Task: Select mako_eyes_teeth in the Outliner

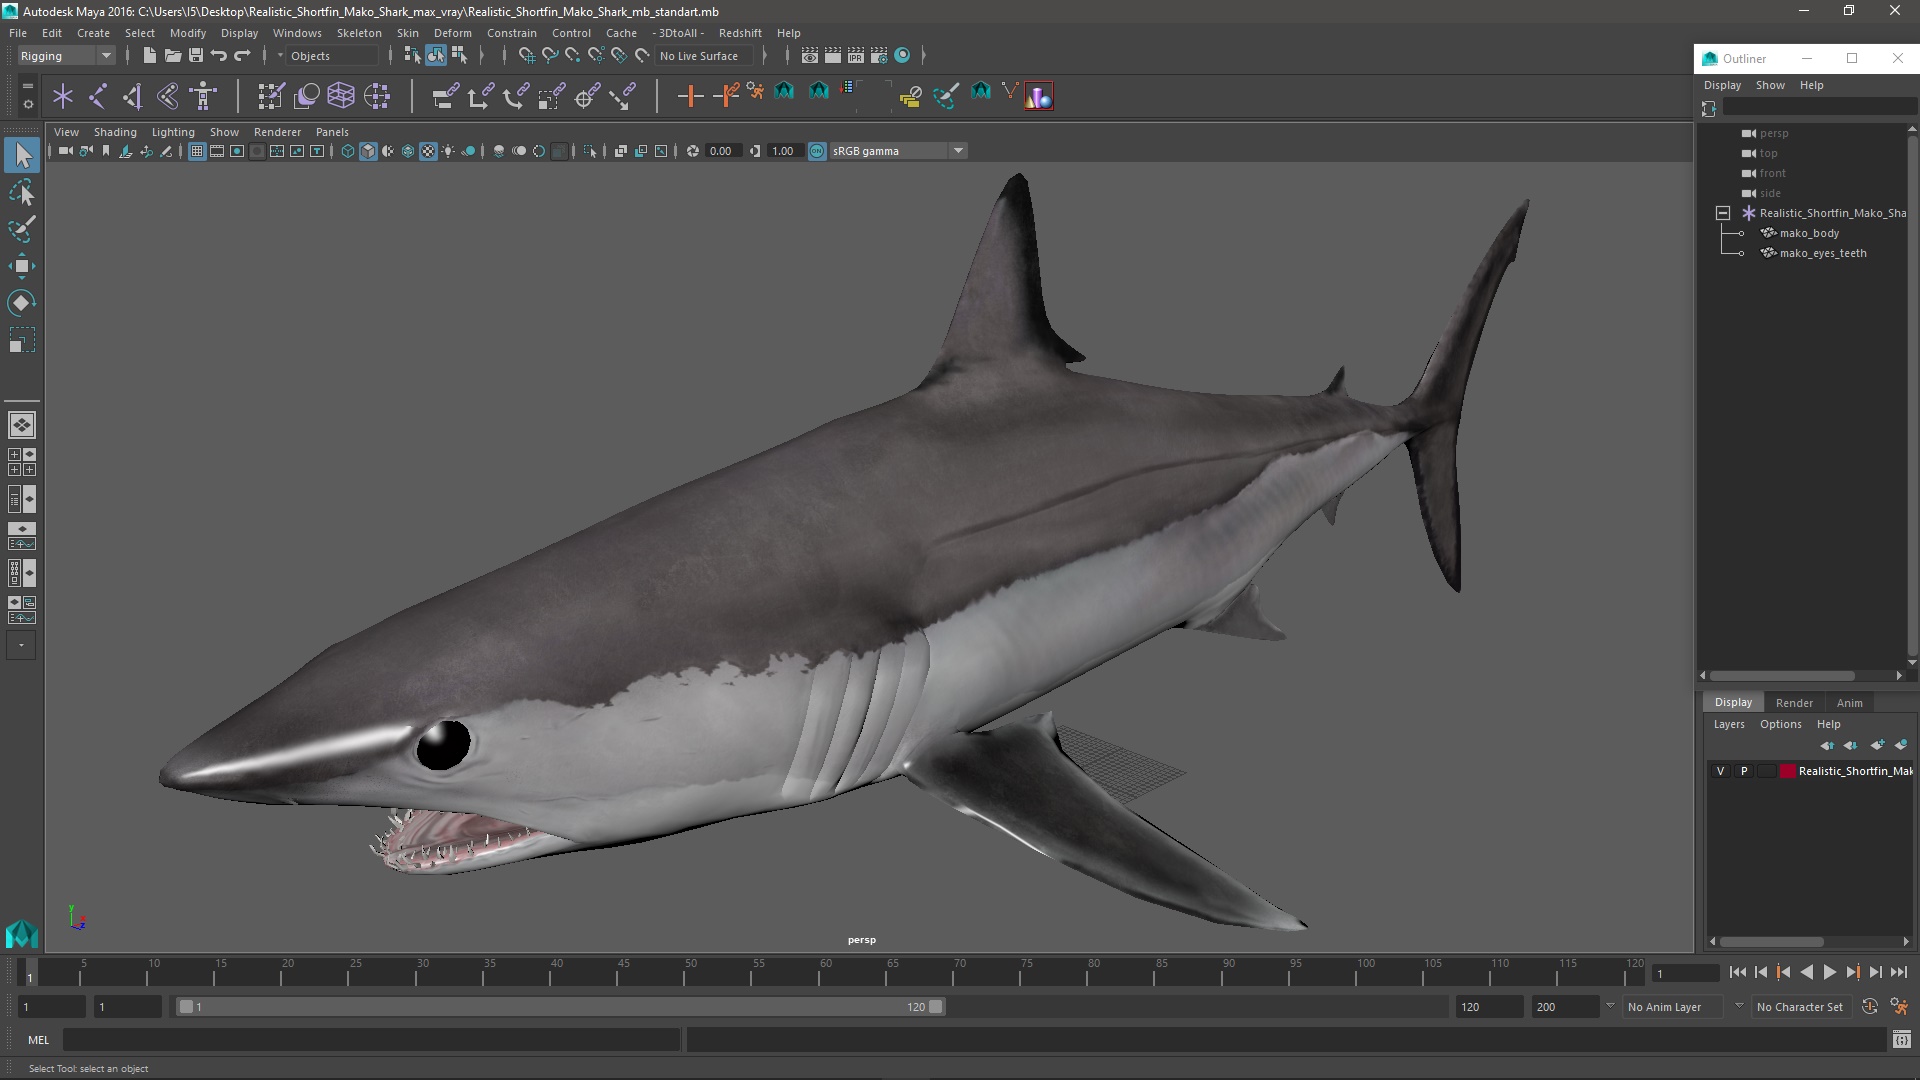Action: point(1822,253)
